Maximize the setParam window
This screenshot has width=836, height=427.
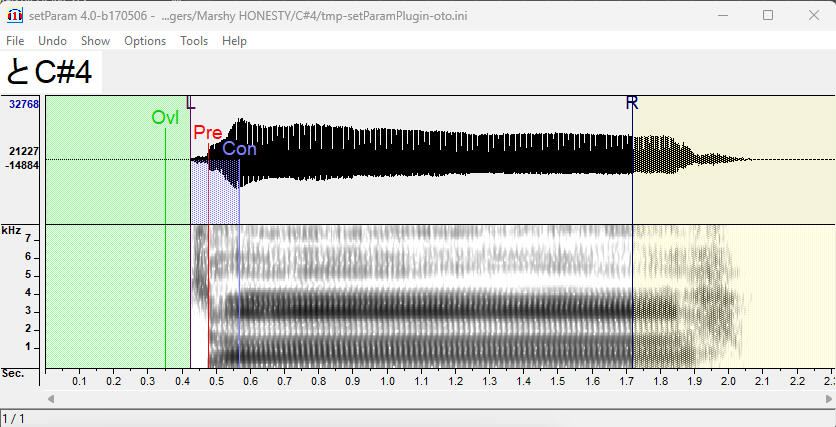(768, 15)
